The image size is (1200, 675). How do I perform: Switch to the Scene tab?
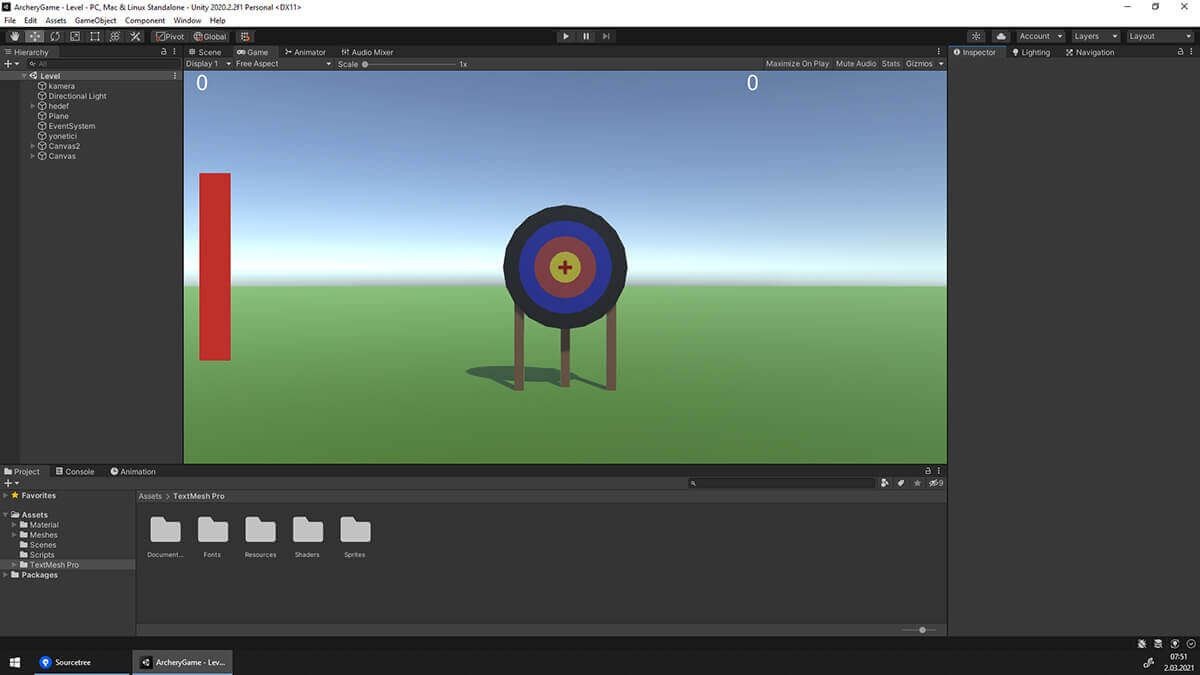pos(204,52)
